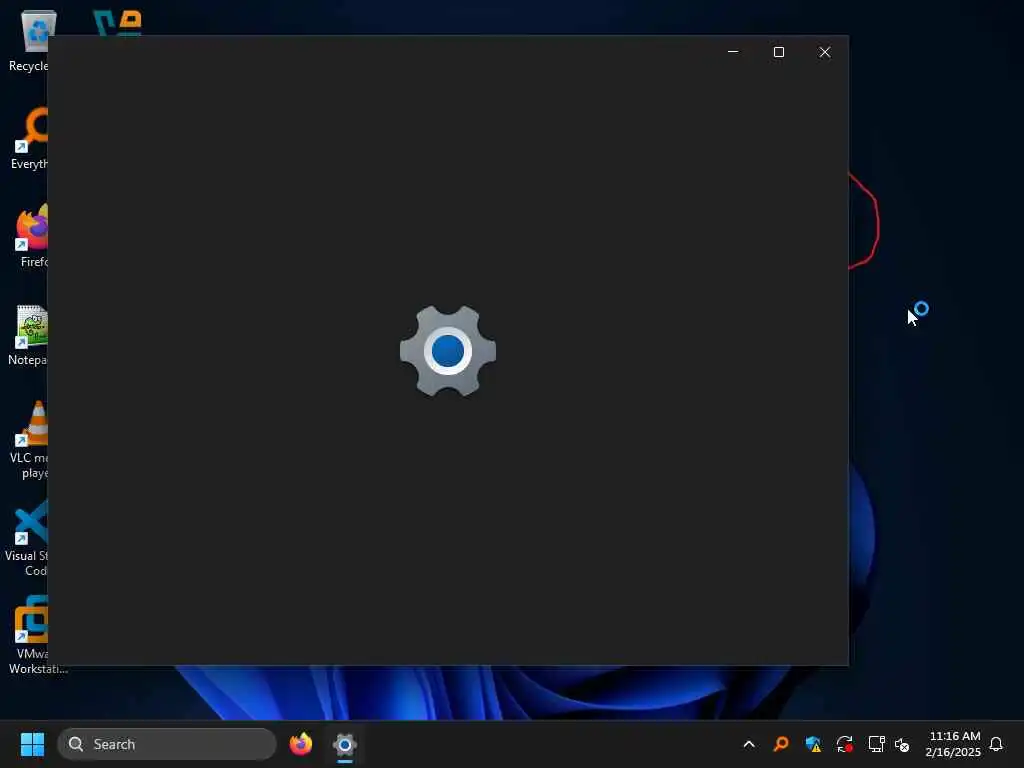1024x768 pixels.
Task: Close the loading Settings window
Action: (825, 52)
